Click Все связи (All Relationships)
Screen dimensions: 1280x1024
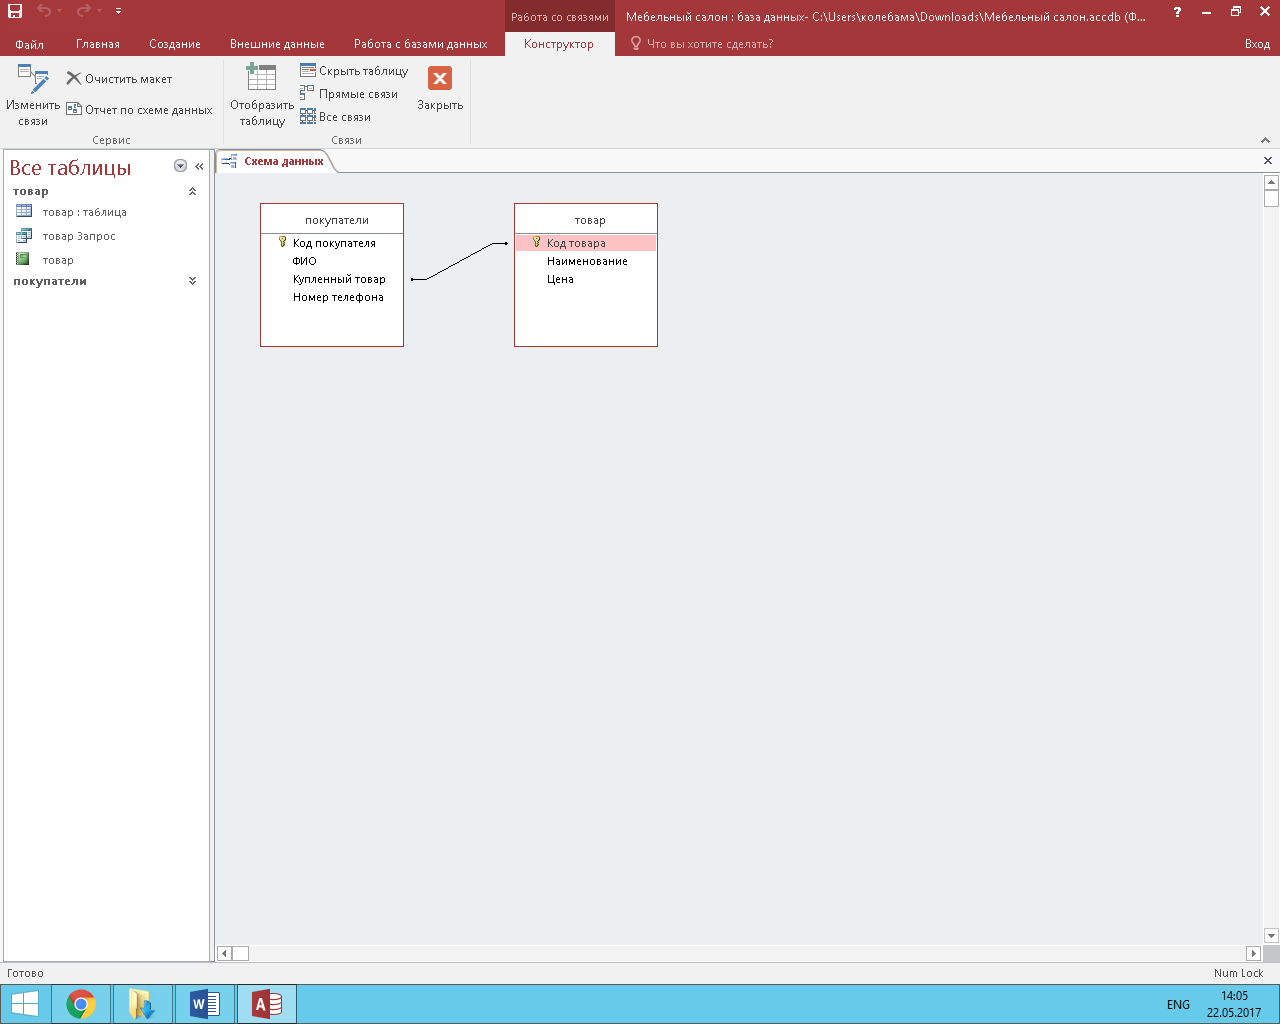click(335, 117)
